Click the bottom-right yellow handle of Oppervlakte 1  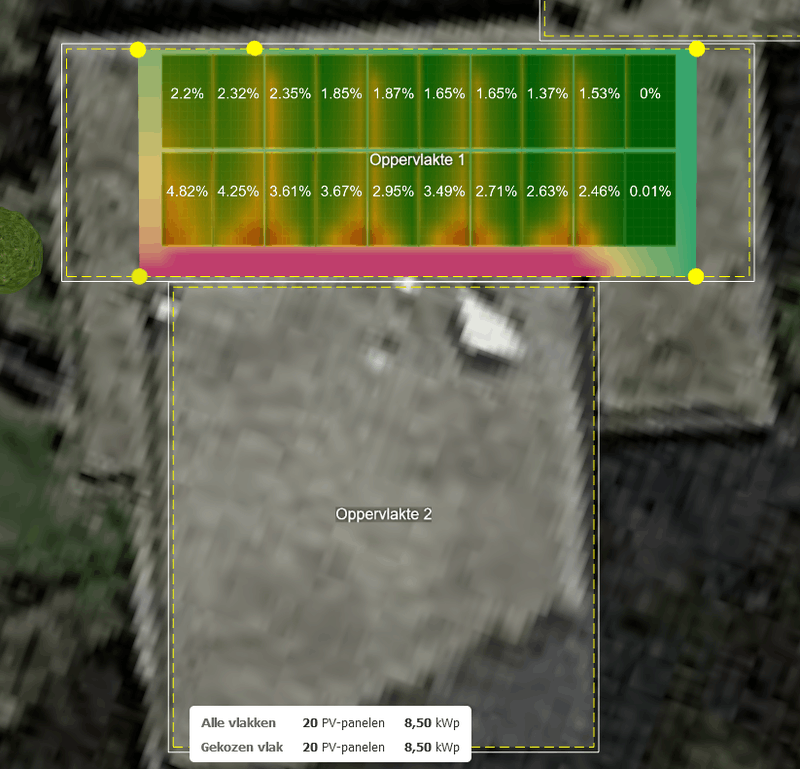(697, 275)
